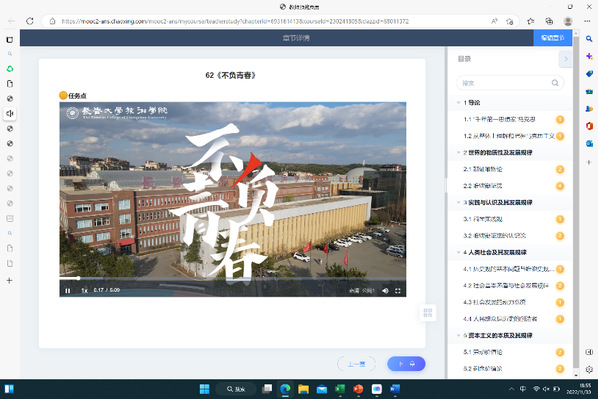The image size is (598, 399).
Task: Mute the video volume speaker icon
Action: coord(385,291)
